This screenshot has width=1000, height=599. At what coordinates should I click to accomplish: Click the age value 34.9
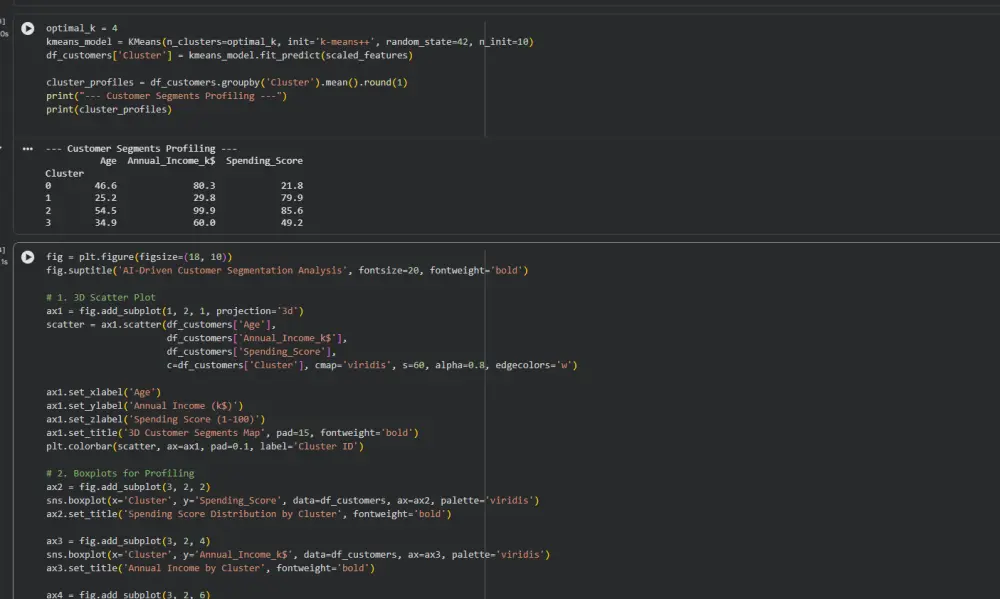105,223
